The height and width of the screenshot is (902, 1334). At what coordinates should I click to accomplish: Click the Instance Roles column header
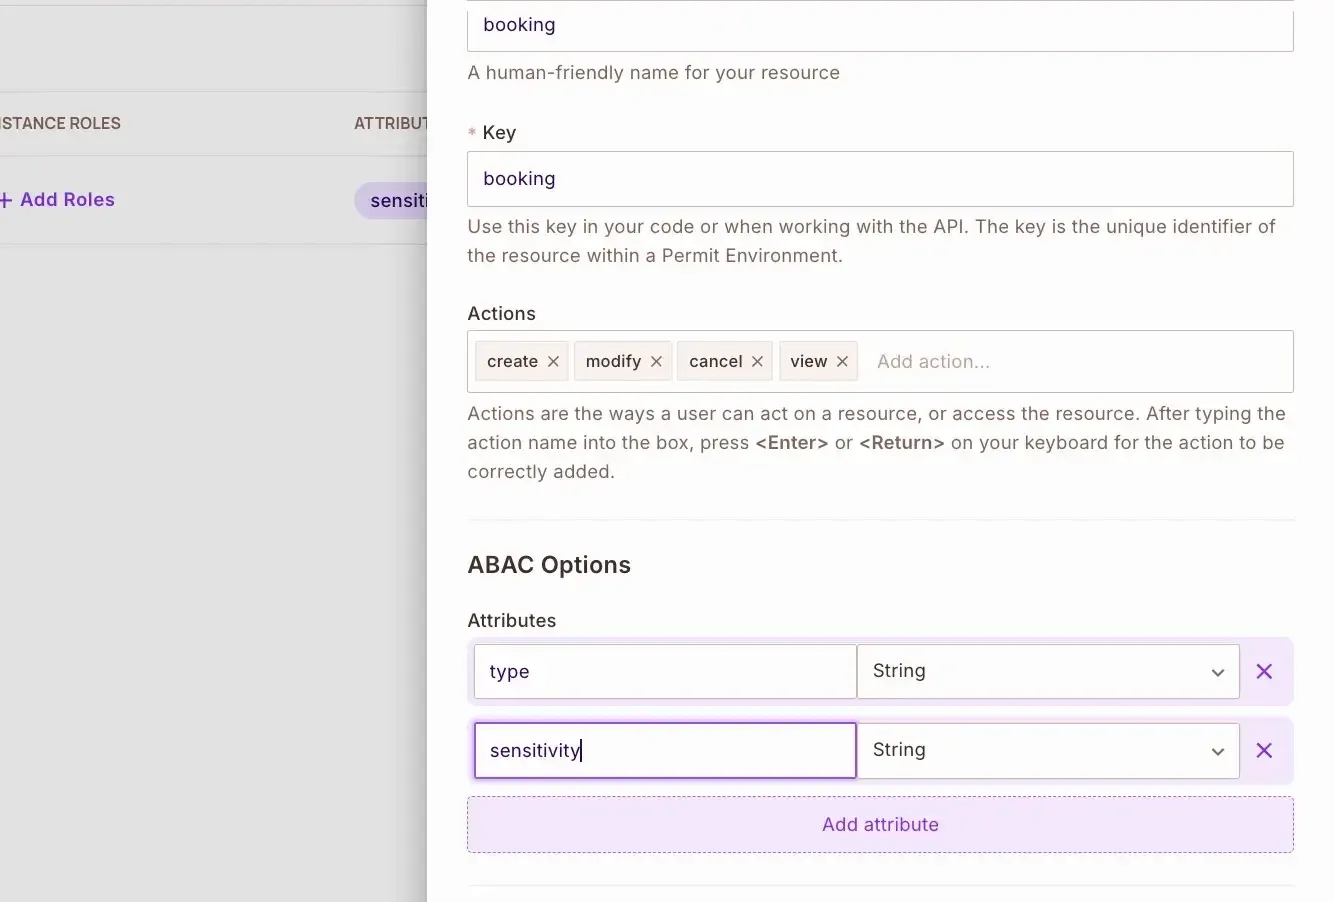click(60, 123)
